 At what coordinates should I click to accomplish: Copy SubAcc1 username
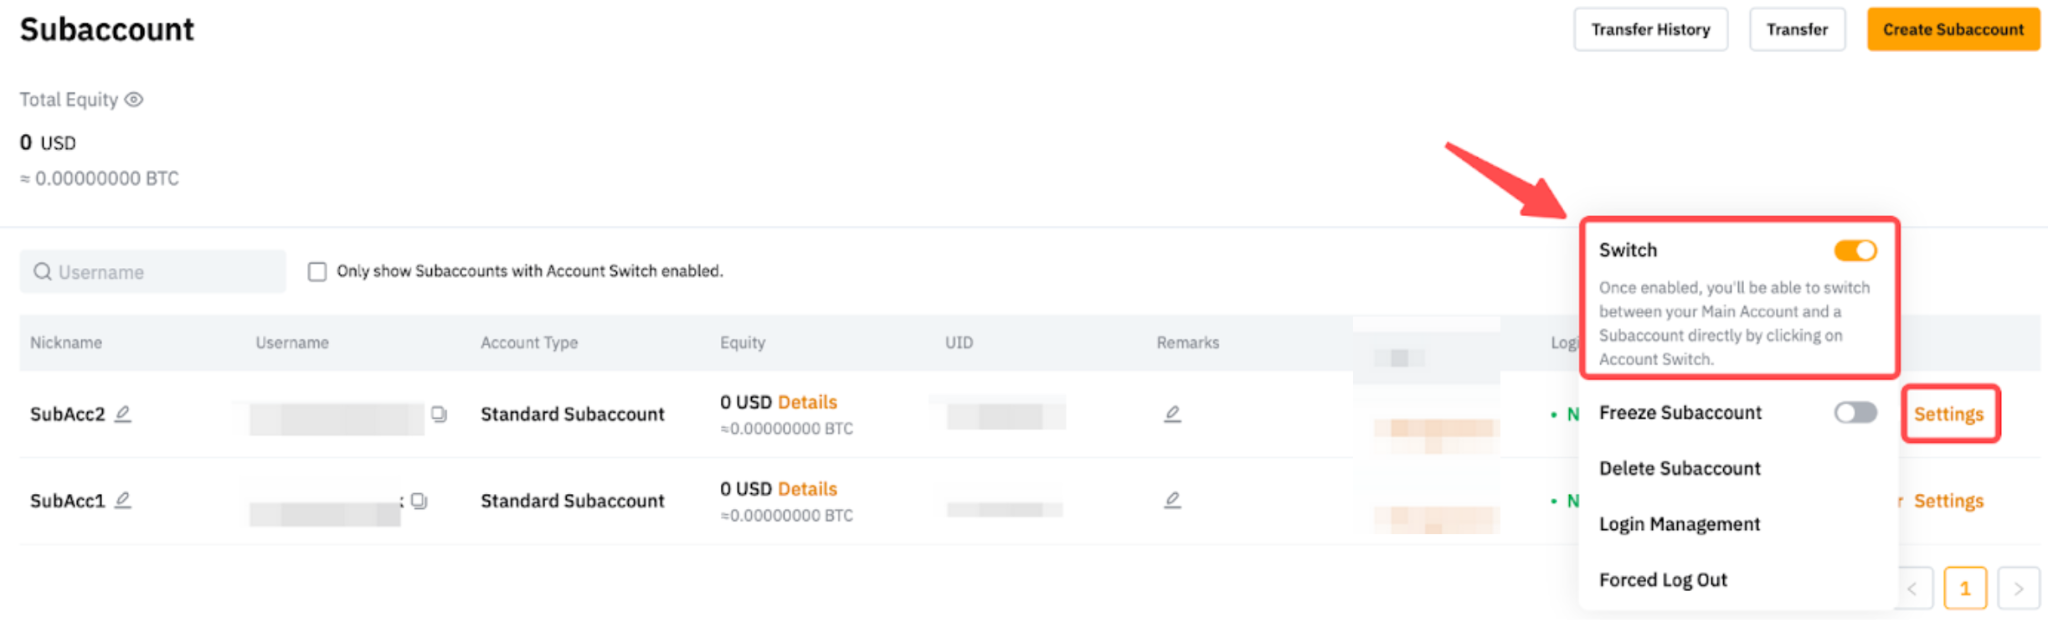point(419,500)
